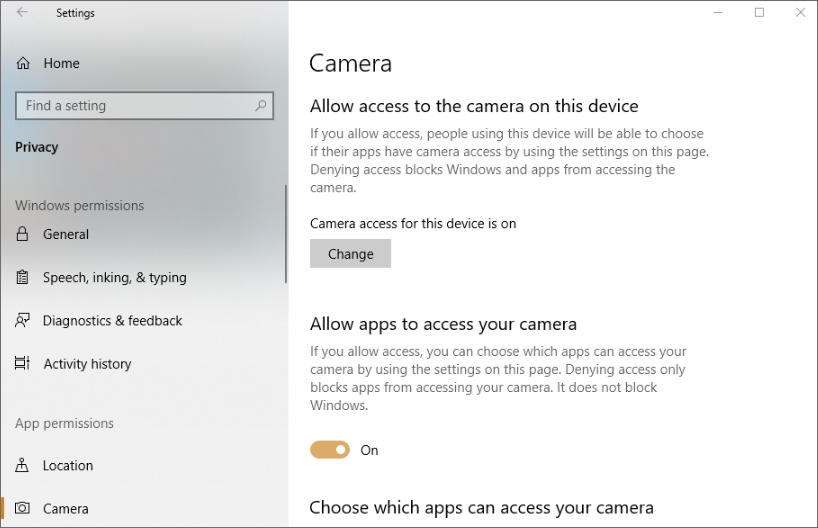This screenshot has width=818, height=528.
Task: Click the Camera icon in sidebar
Action: [x=22, y=508]
